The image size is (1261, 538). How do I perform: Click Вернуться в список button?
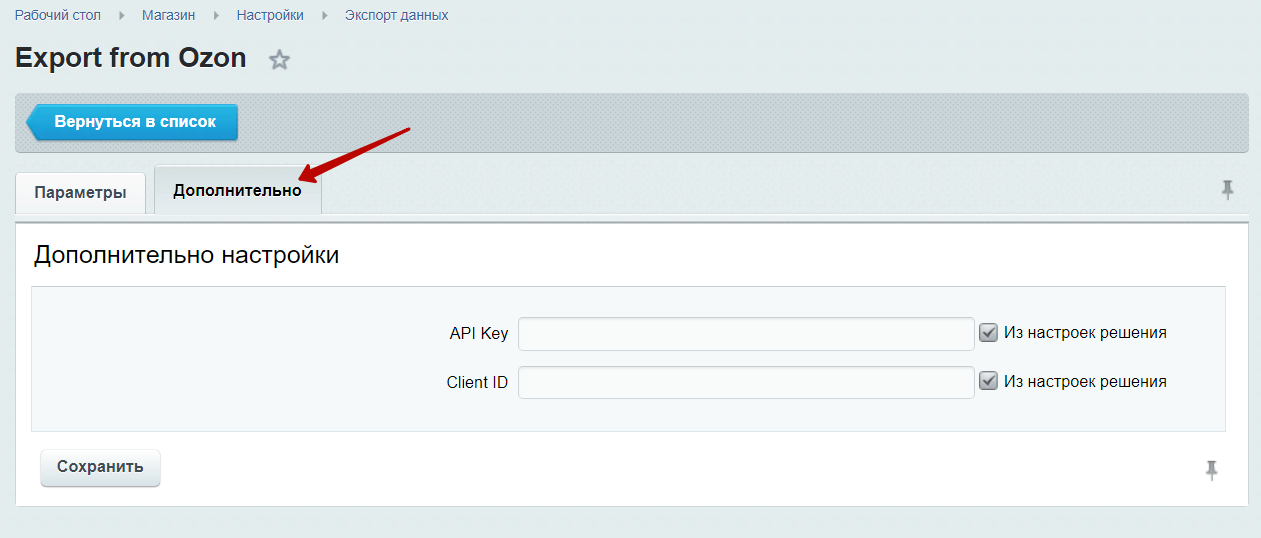(x=132, y=122)
